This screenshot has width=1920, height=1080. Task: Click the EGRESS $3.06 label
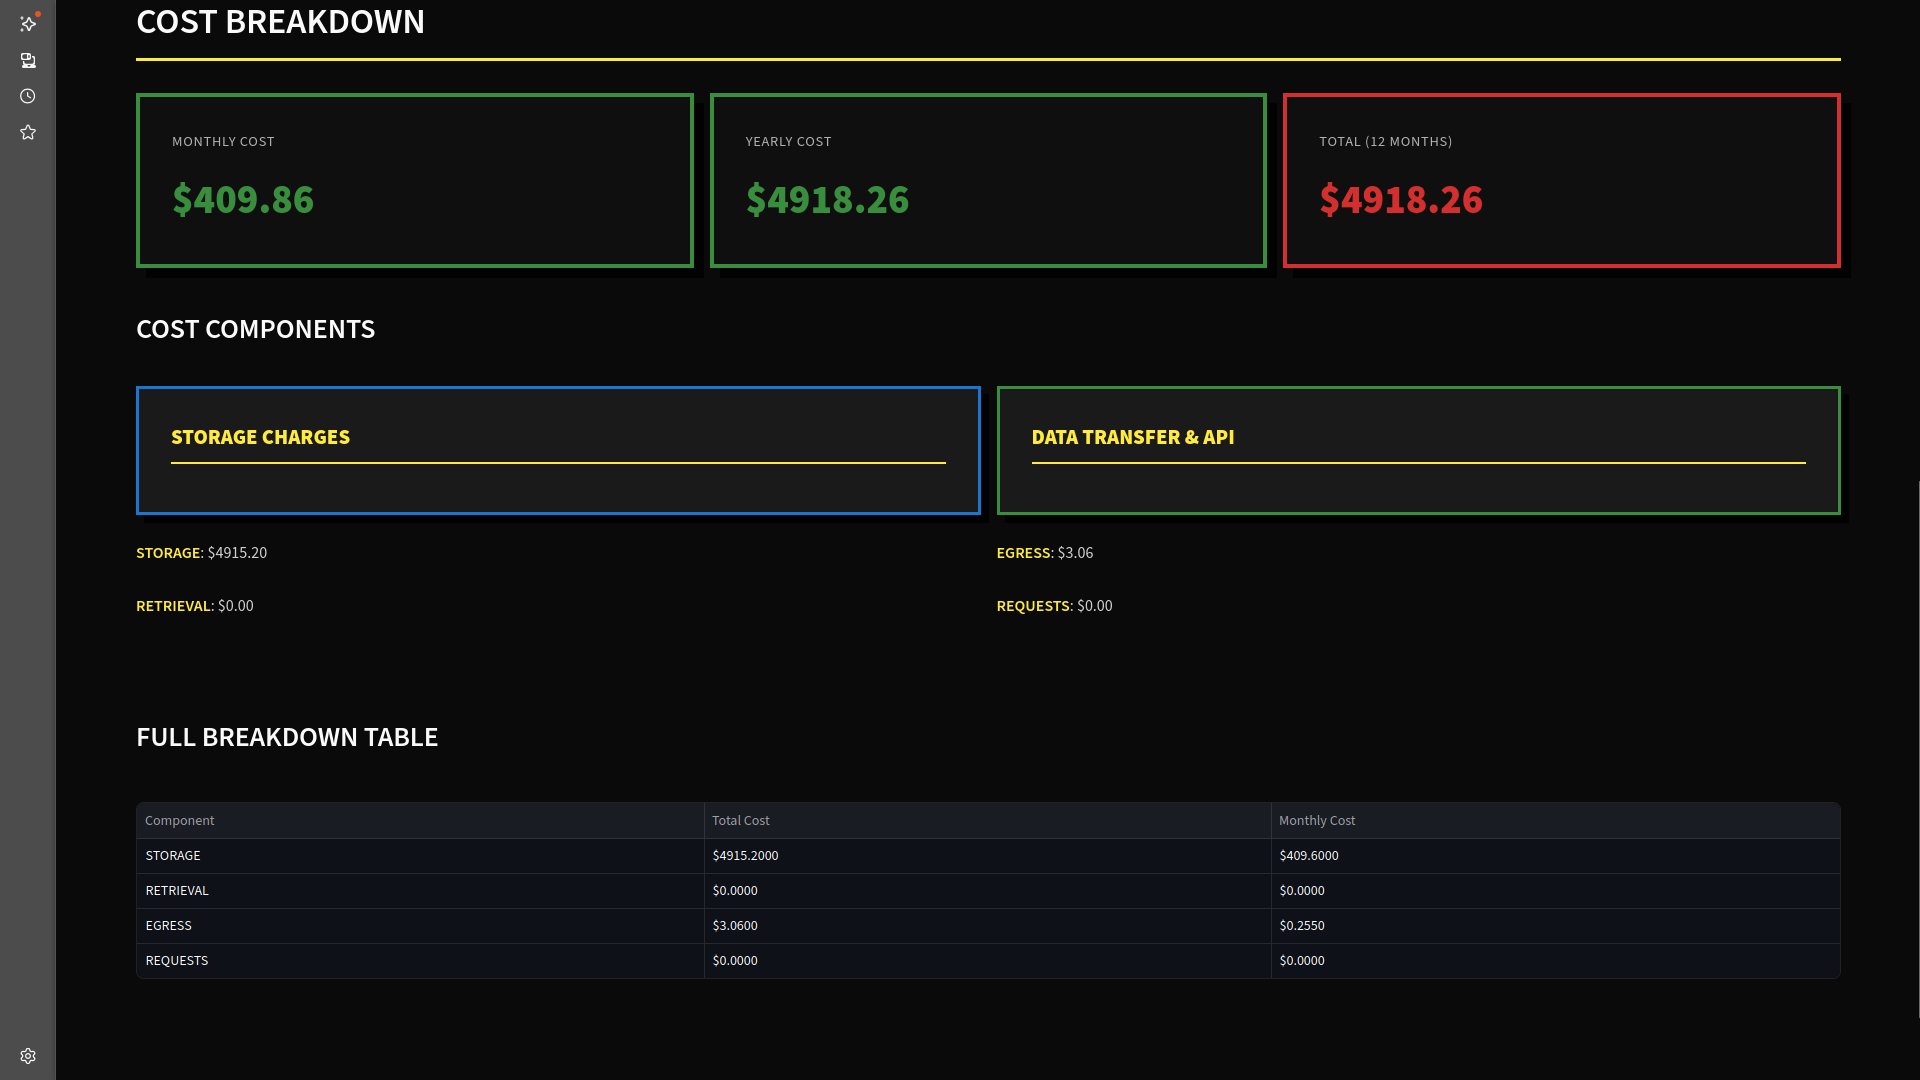click(1044, 552)
